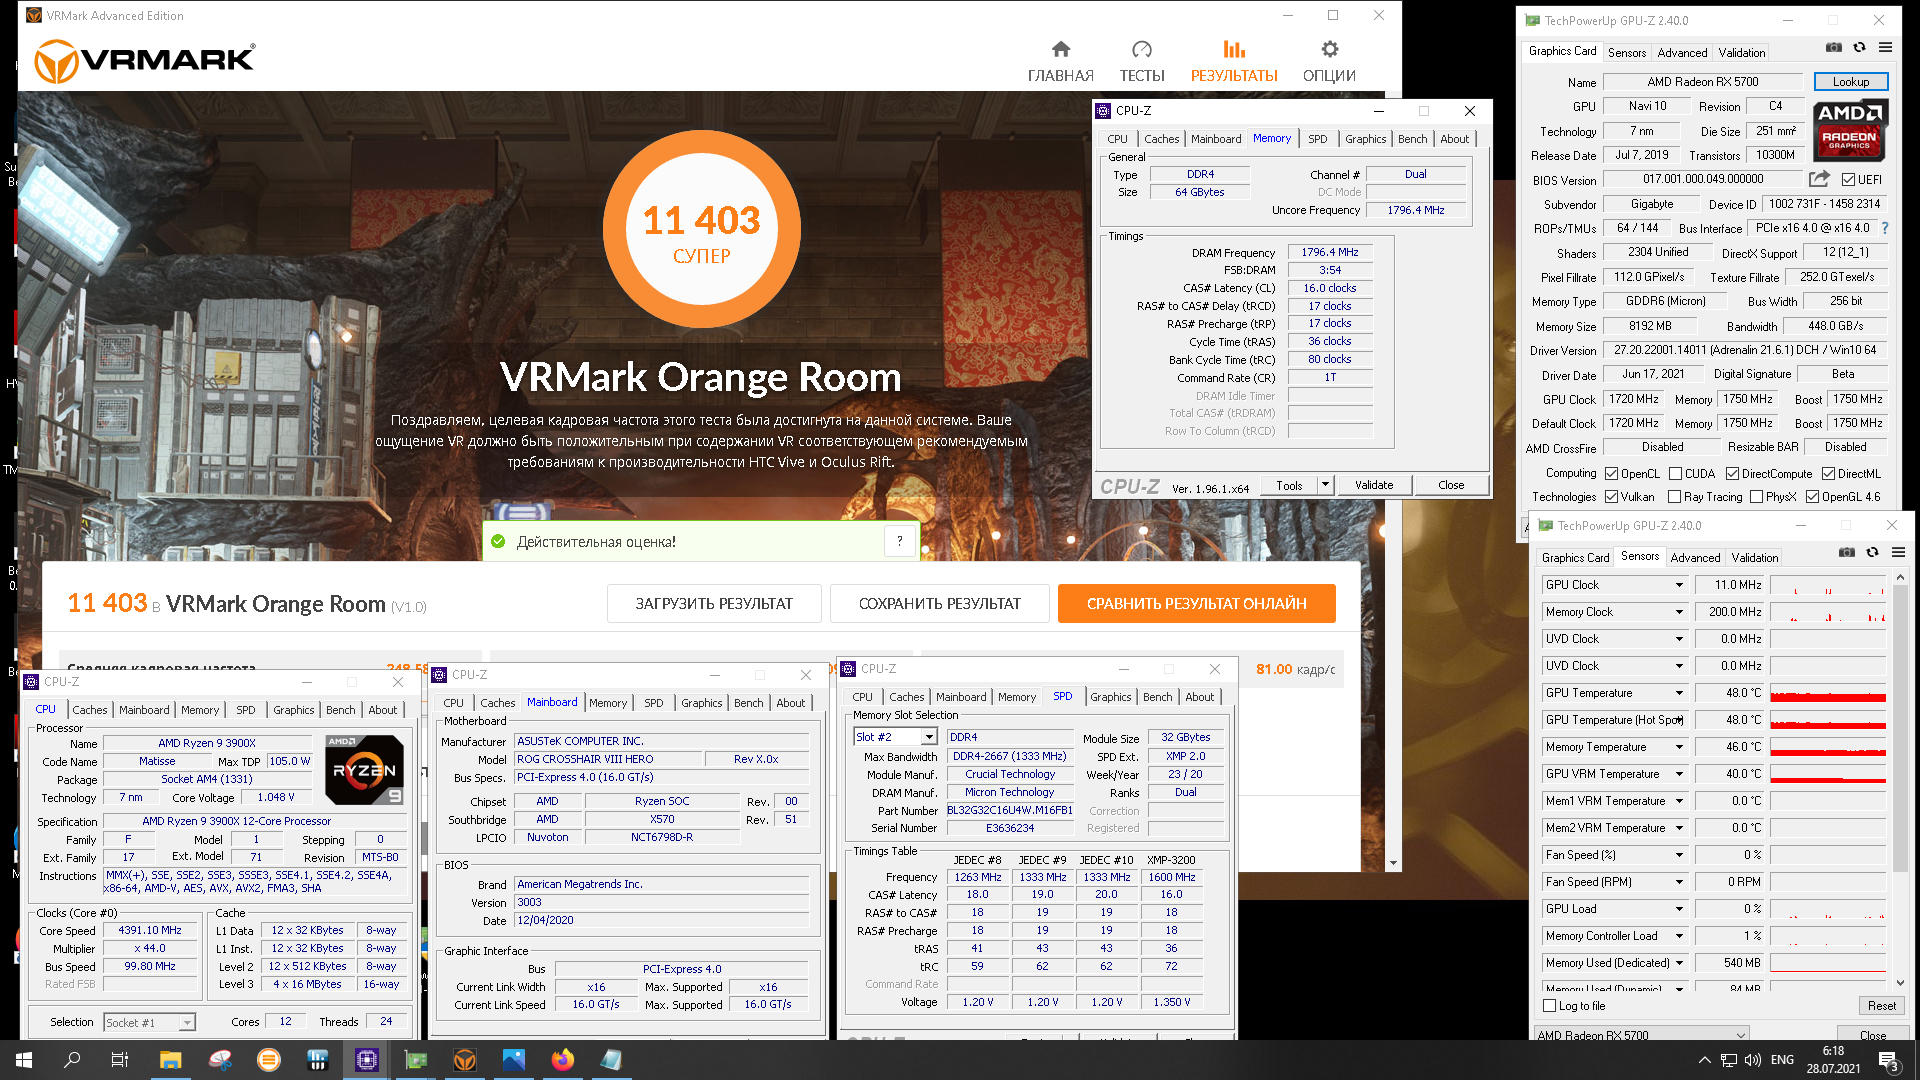1920x1080 pixels.
Task: Click the GPU VRM Temperature red sensor graph
Action: tap(1828, 774)
